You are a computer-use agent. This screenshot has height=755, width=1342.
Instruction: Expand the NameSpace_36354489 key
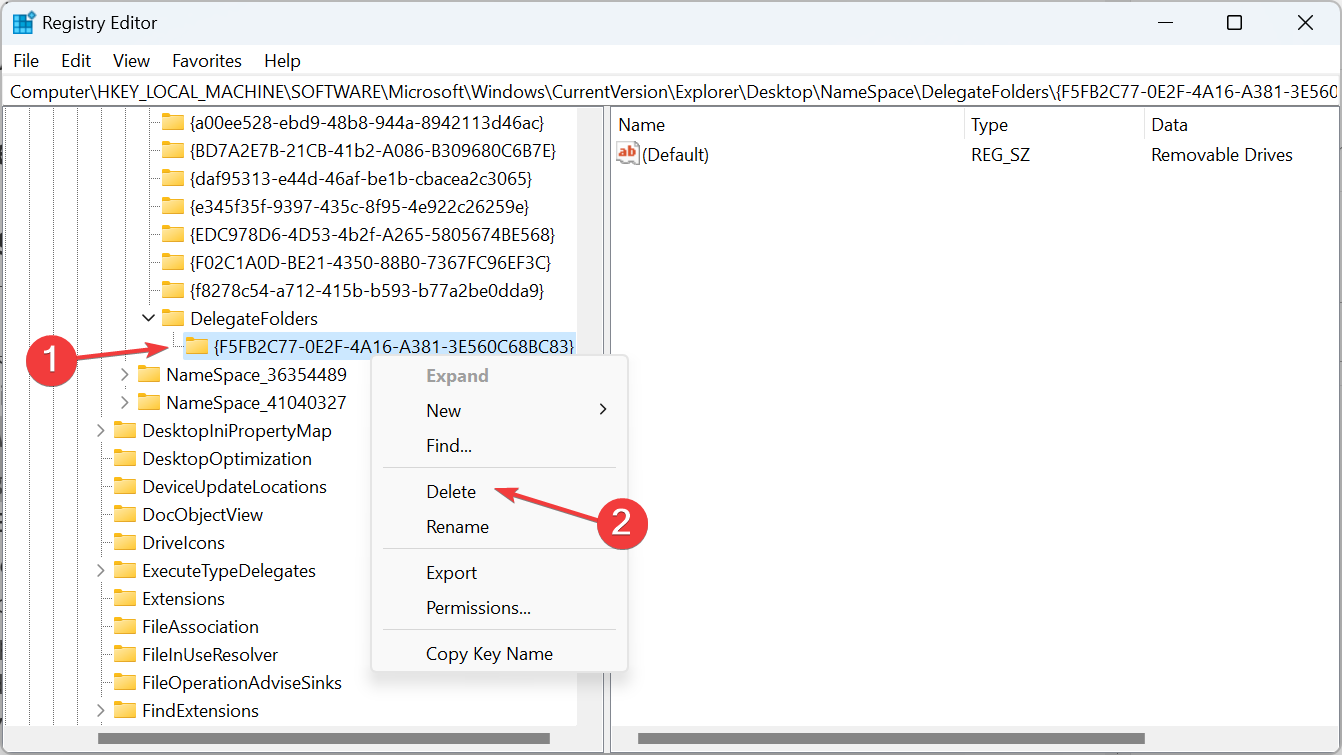click(125, 375)
